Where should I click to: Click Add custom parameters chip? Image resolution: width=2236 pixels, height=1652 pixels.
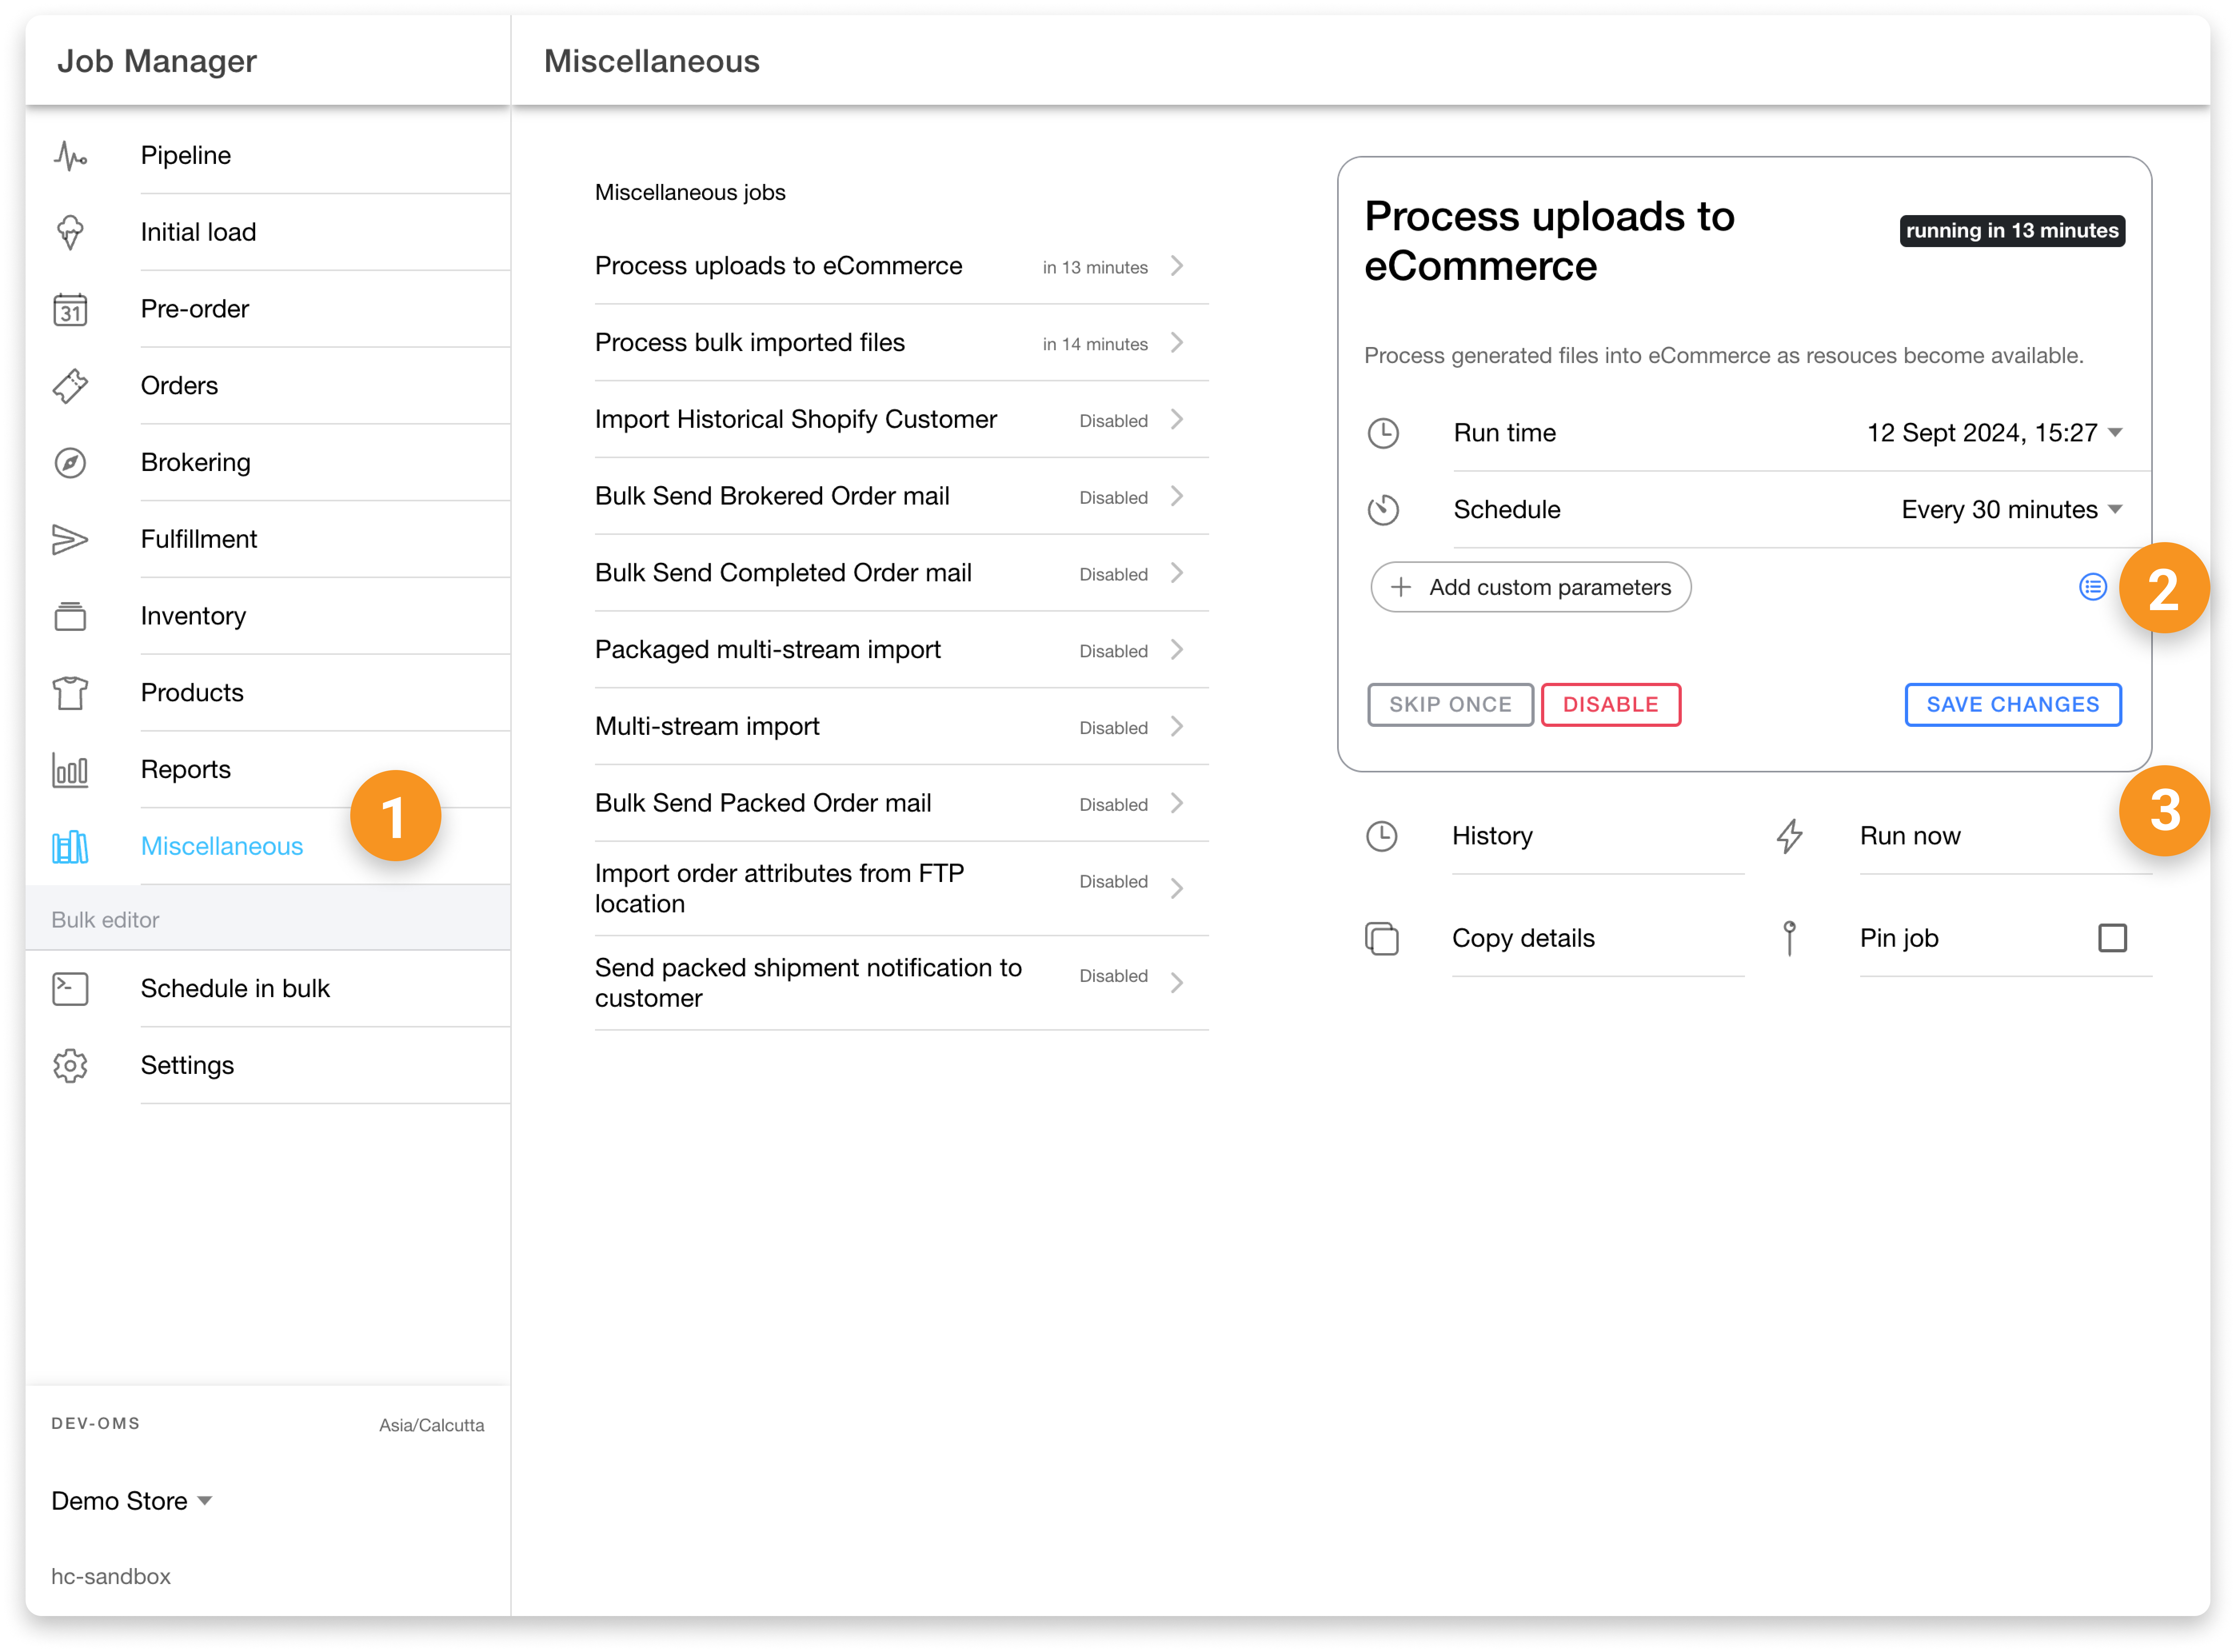point(1530,587)
